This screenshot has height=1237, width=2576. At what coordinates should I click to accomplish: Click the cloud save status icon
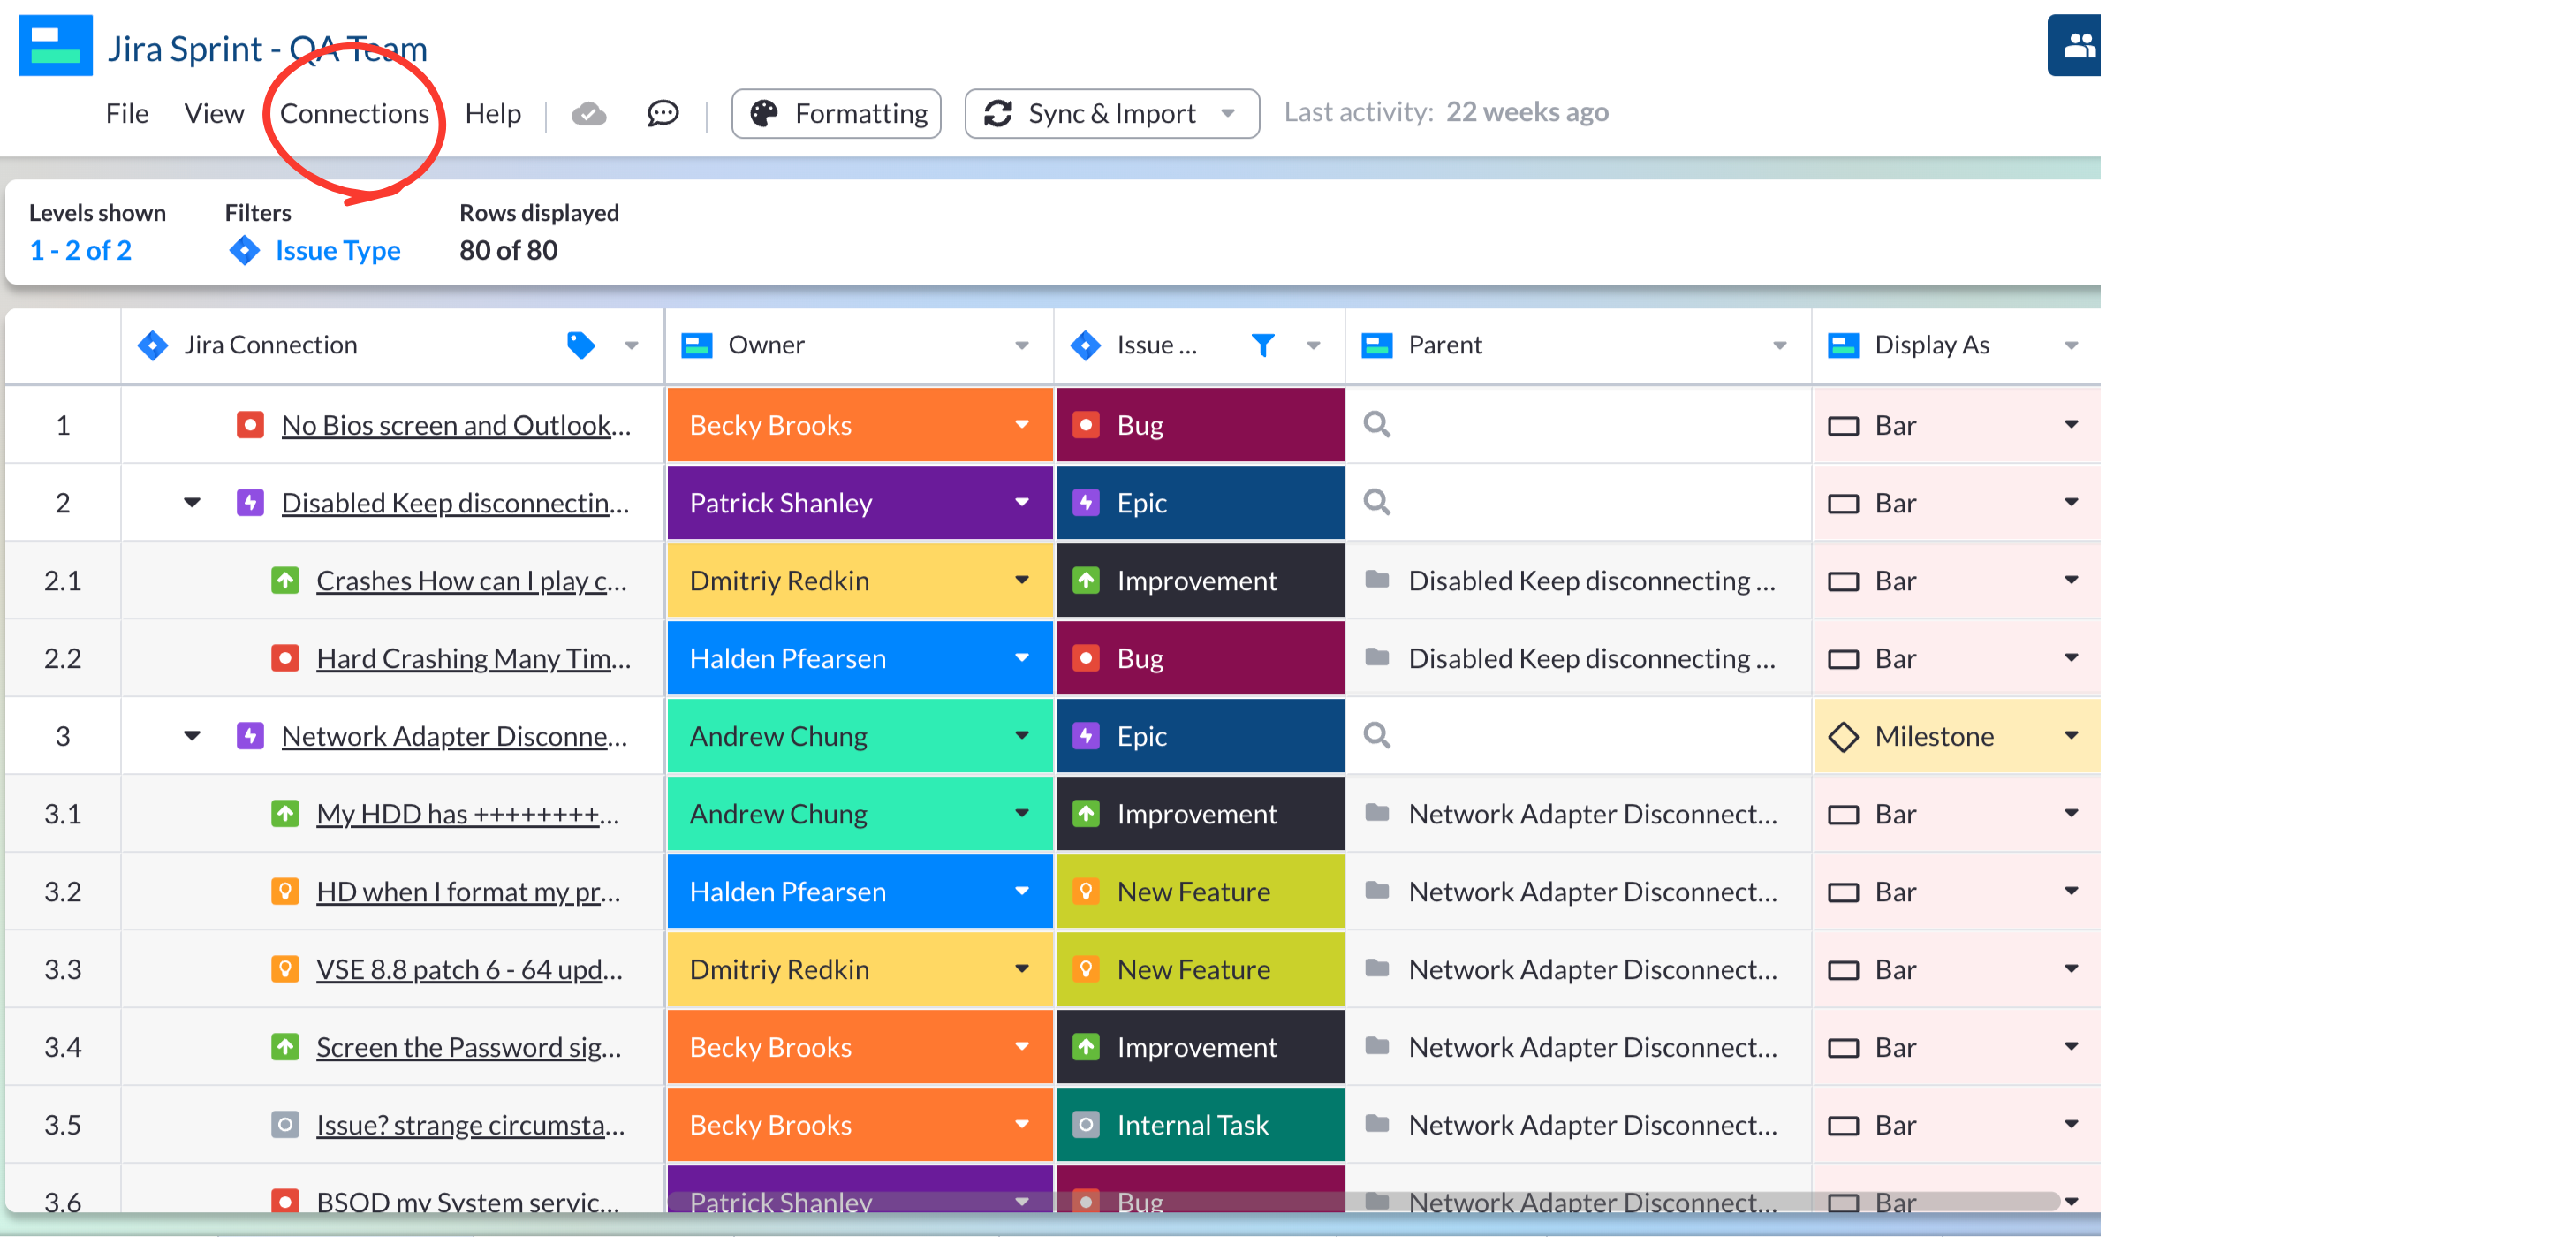pyautogui.click(x=589, y=114)
